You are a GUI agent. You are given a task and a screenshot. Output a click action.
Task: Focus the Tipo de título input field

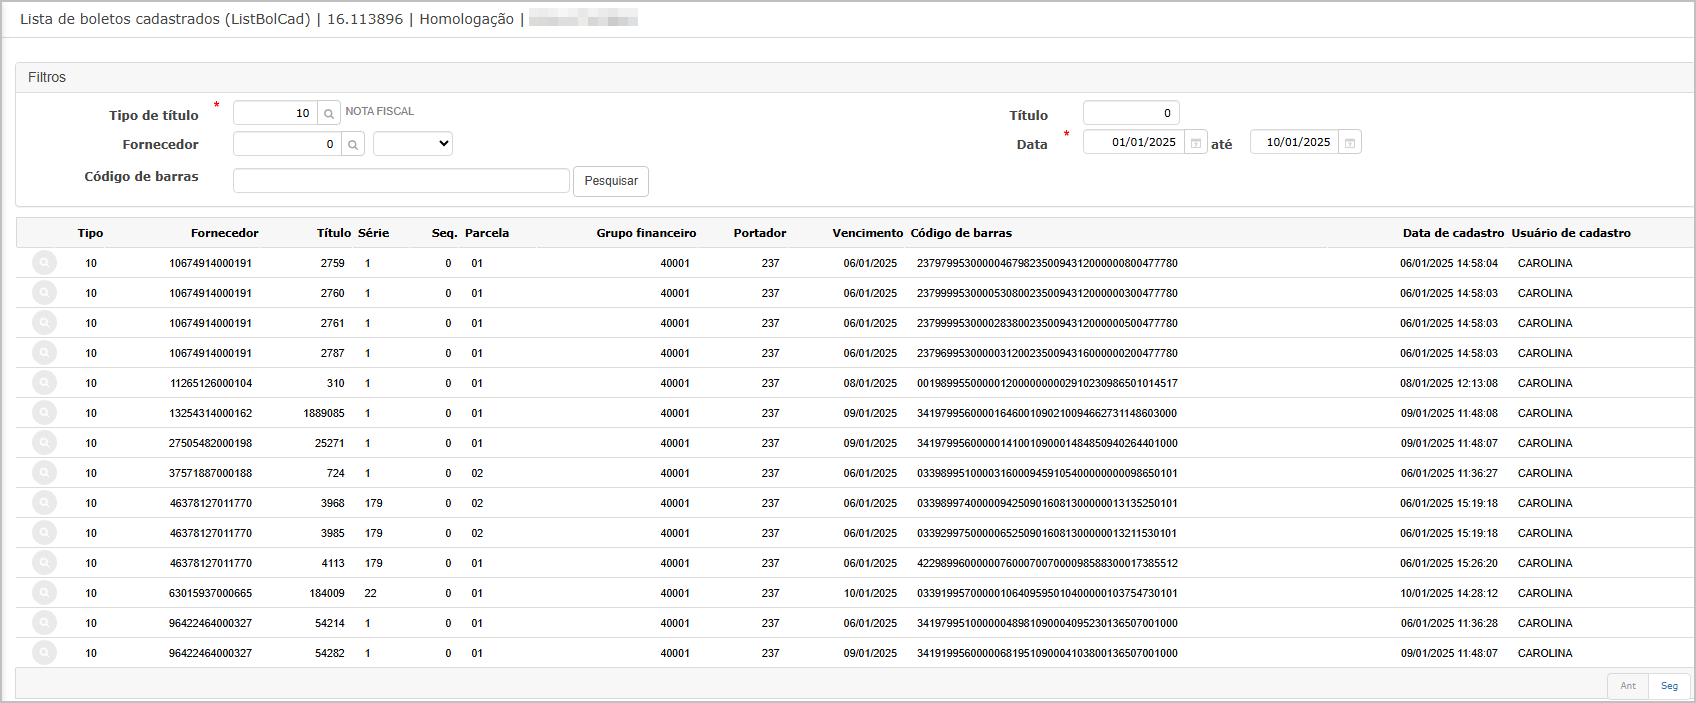coord(275,113)
